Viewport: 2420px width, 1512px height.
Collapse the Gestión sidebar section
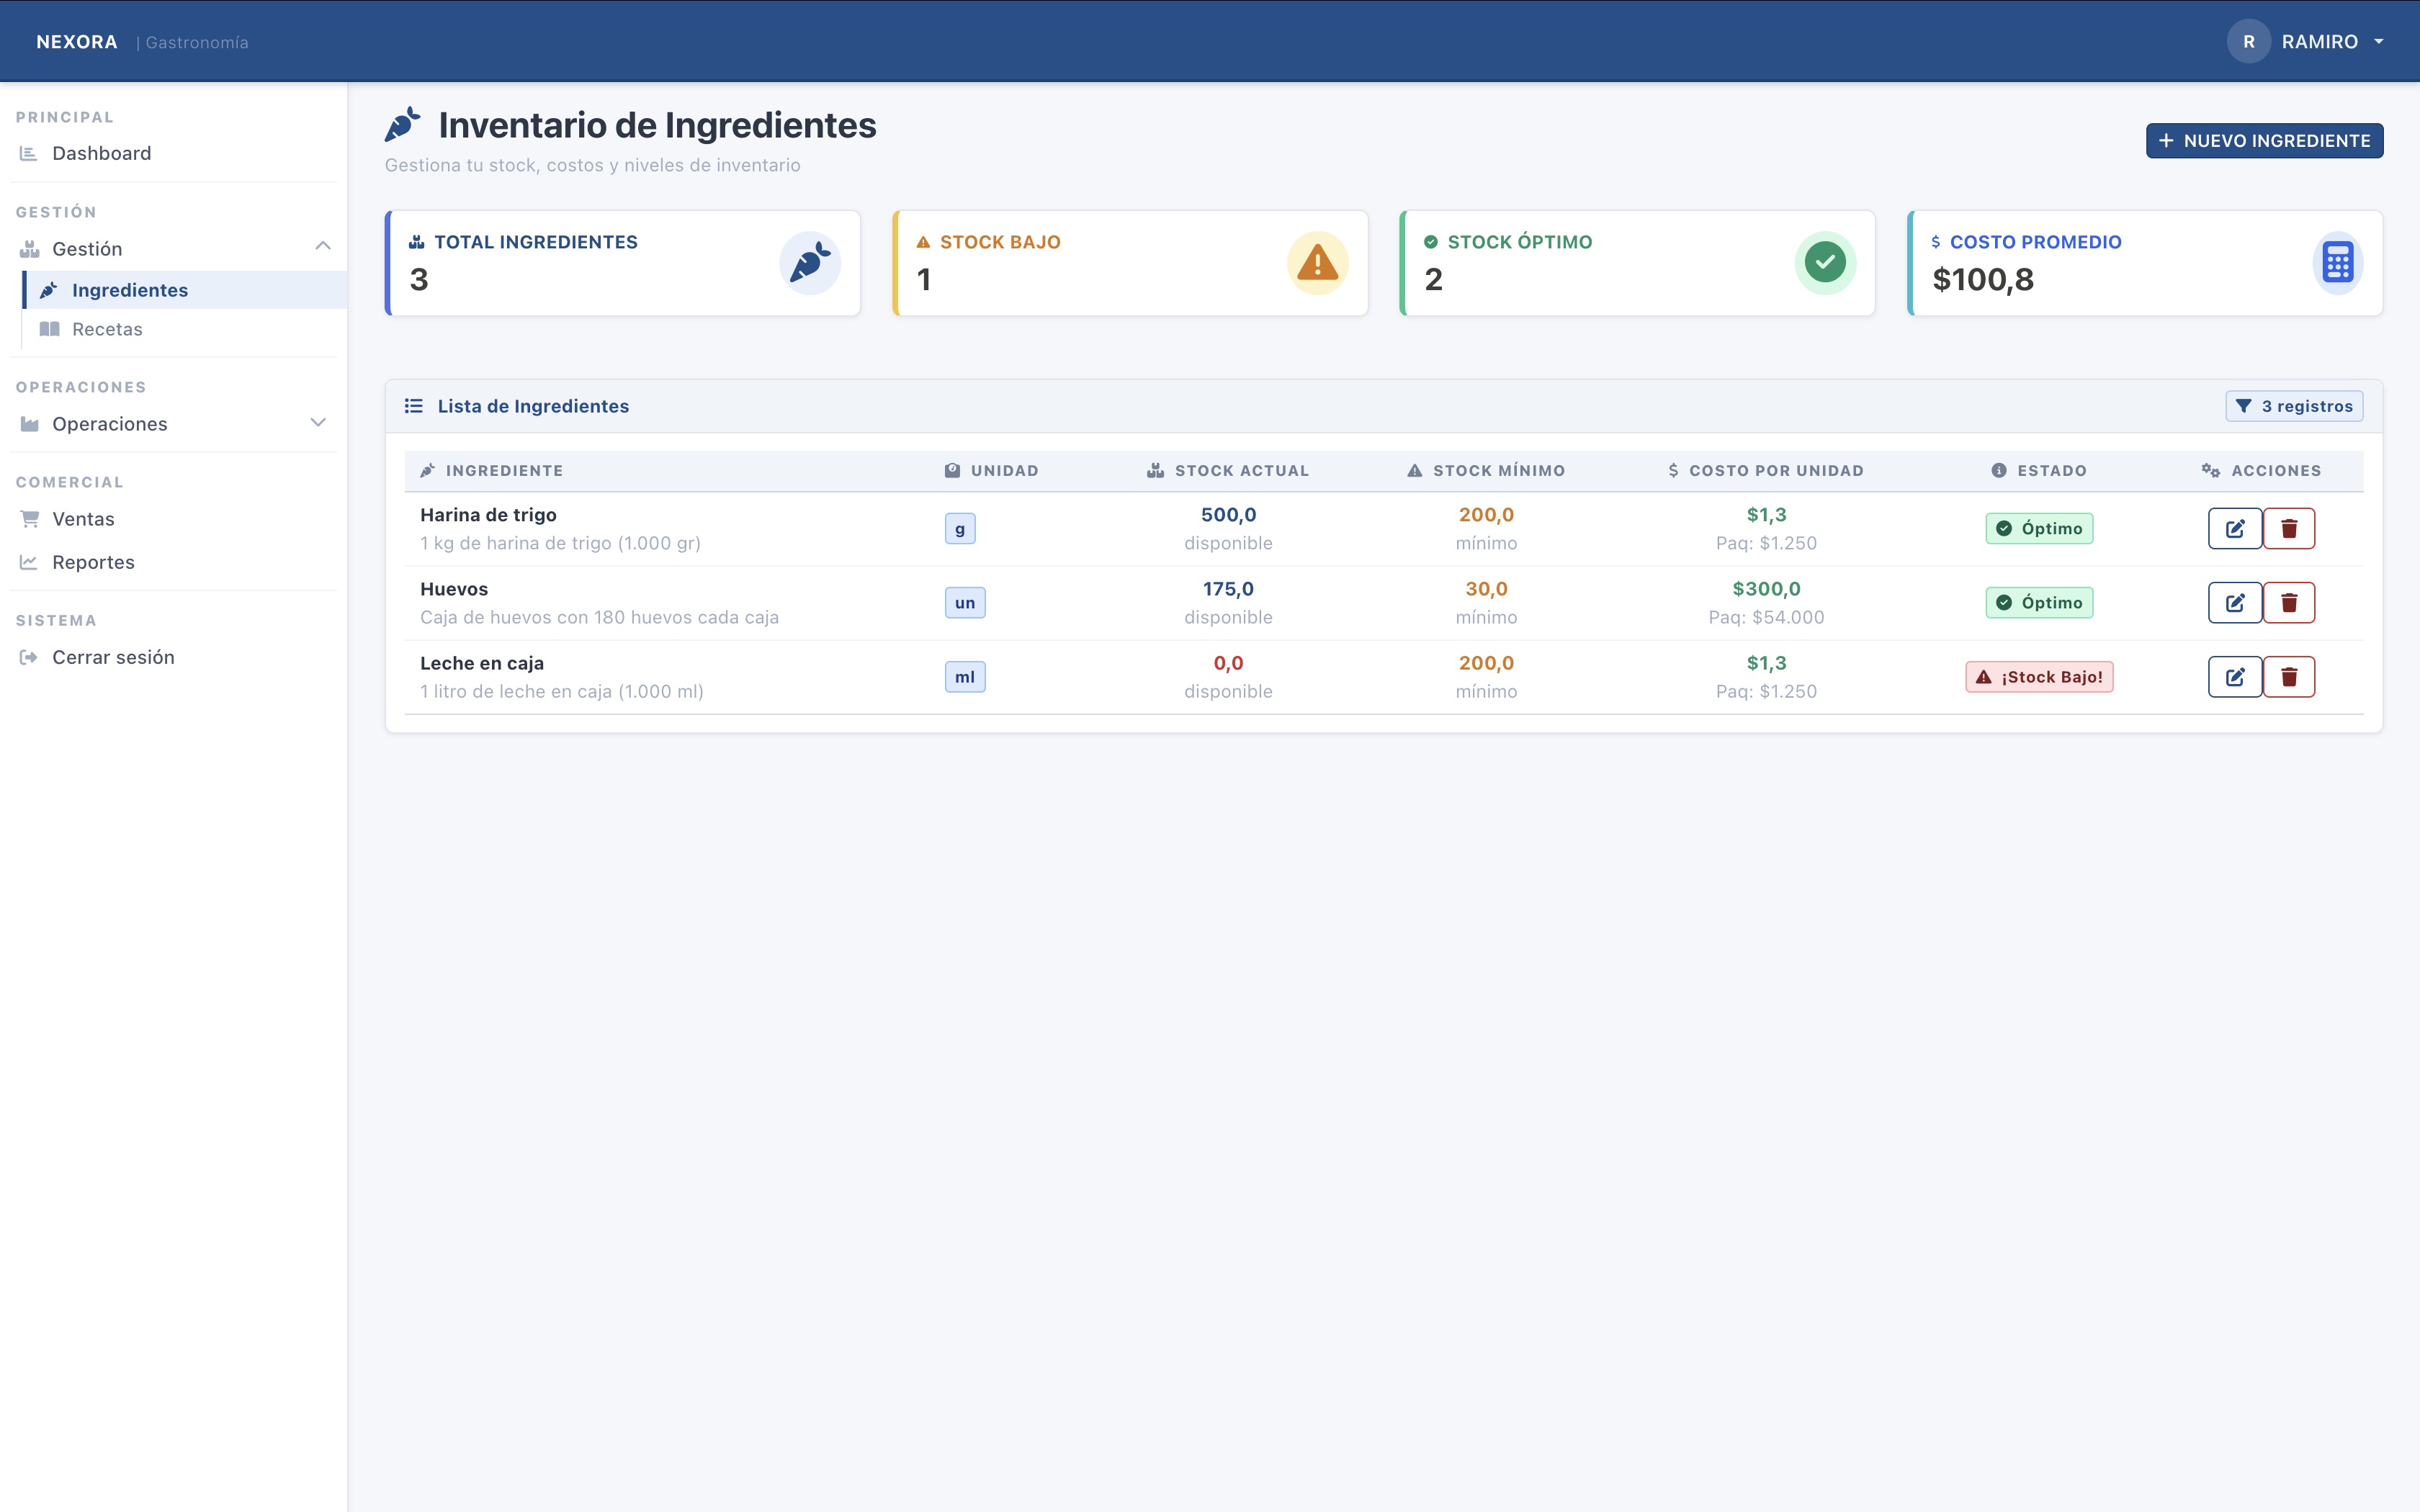point(322,247)
